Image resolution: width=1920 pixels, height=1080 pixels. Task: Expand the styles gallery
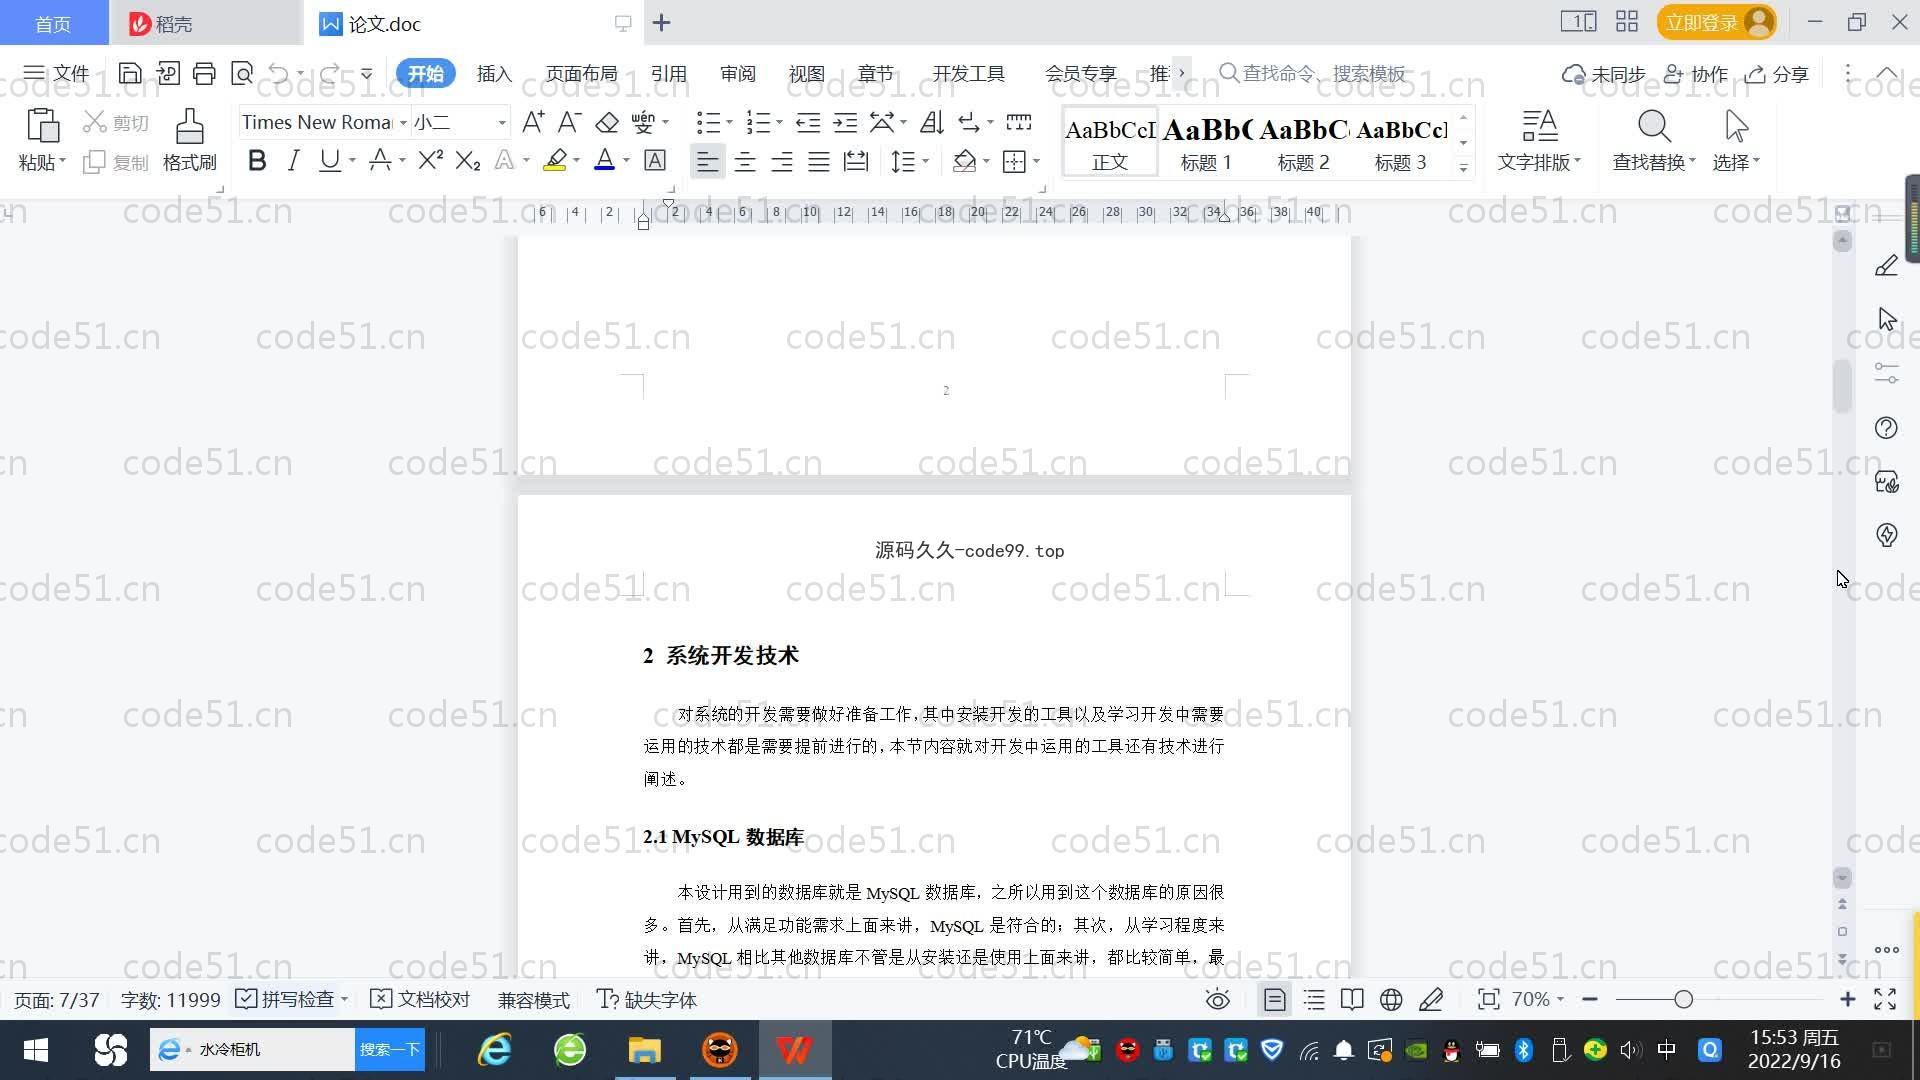[x=1464, y=167]
